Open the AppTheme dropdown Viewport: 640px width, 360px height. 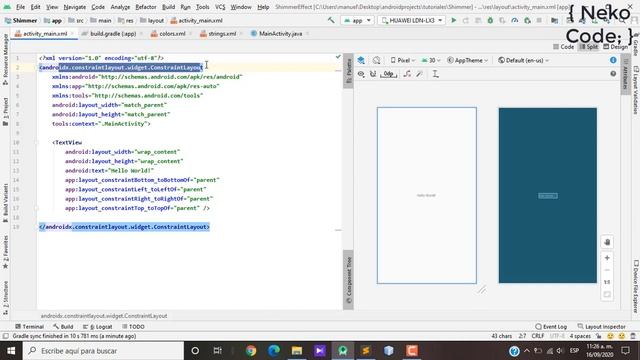tap(467, 60)
